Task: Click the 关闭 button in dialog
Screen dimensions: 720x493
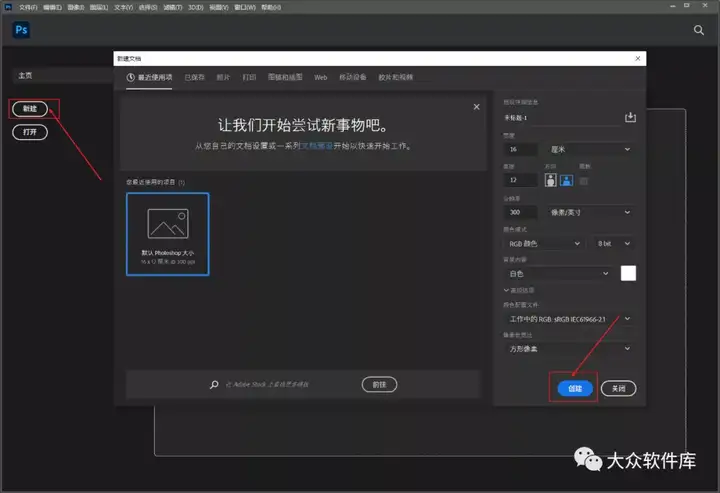Action: tap(619, 388)
